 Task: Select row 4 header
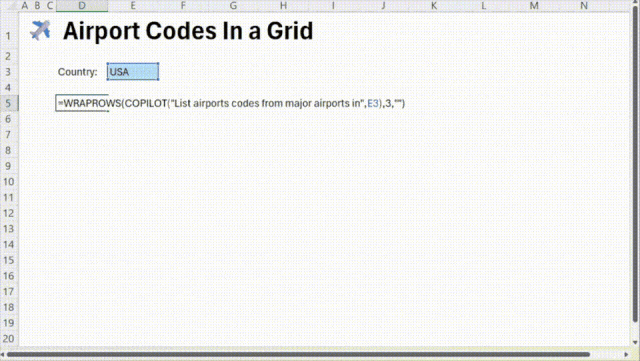[x=8, y=87]
